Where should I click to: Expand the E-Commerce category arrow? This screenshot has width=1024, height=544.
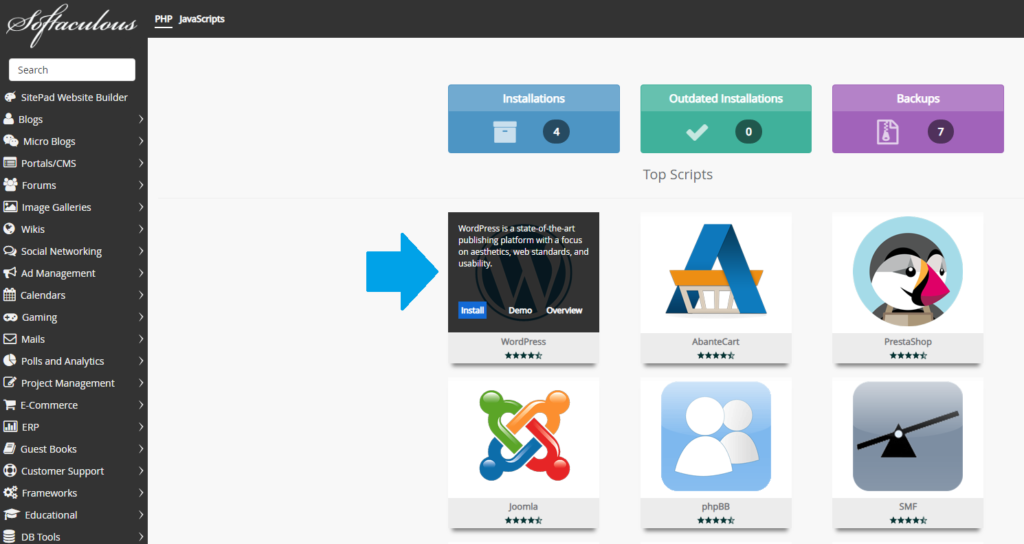[x=141, y=405]
